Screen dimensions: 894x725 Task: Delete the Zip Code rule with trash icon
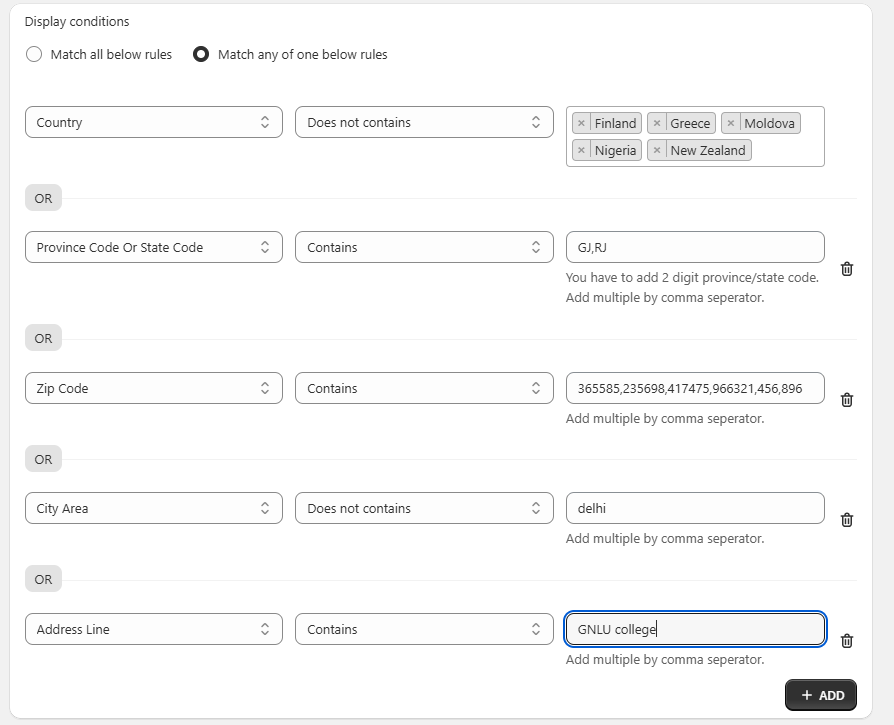click(846, 400)
